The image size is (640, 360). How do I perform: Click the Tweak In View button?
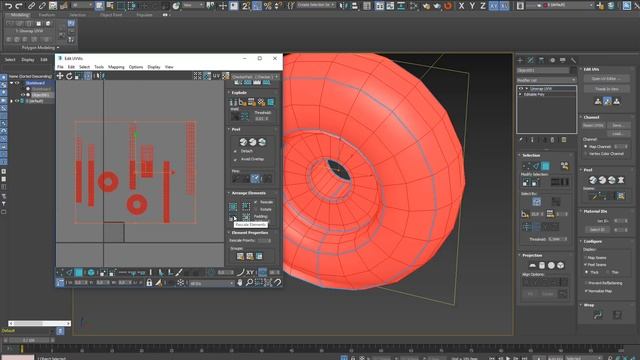[x=607, y=89]
